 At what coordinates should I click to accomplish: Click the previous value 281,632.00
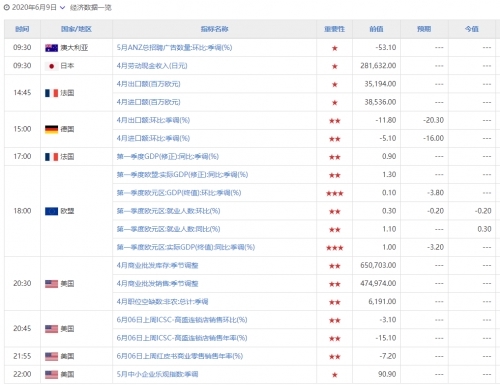pyautogui.click(x=378, y=66)
